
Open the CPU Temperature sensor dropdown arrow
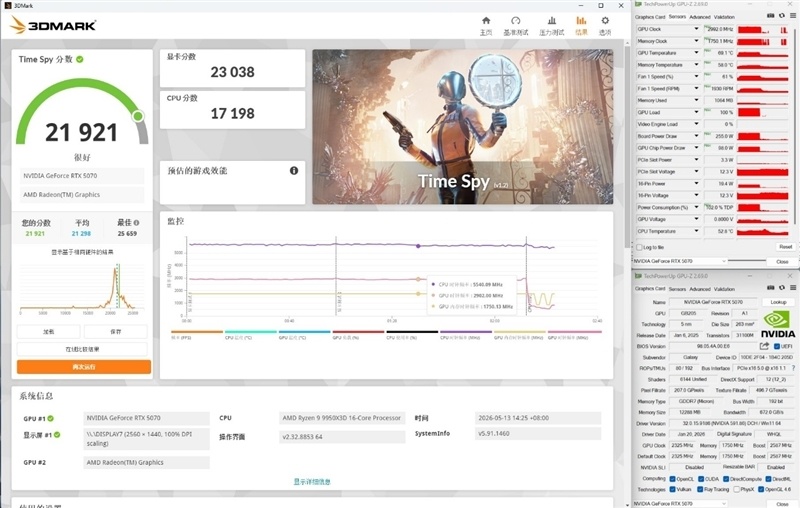tap(696, 232)
